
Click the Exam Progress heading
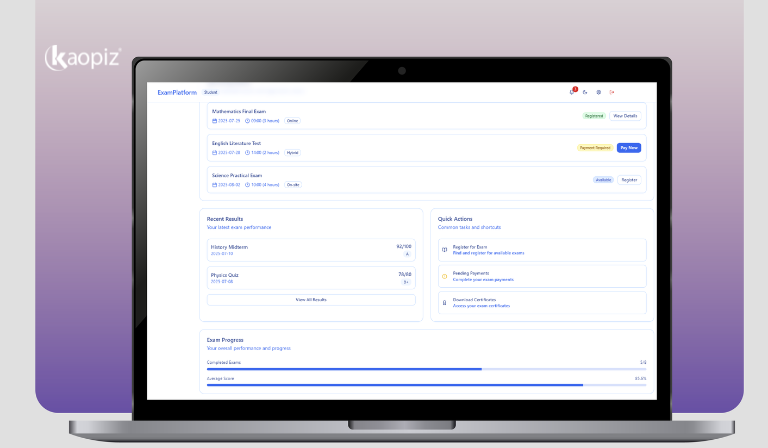tap(225, 340)
